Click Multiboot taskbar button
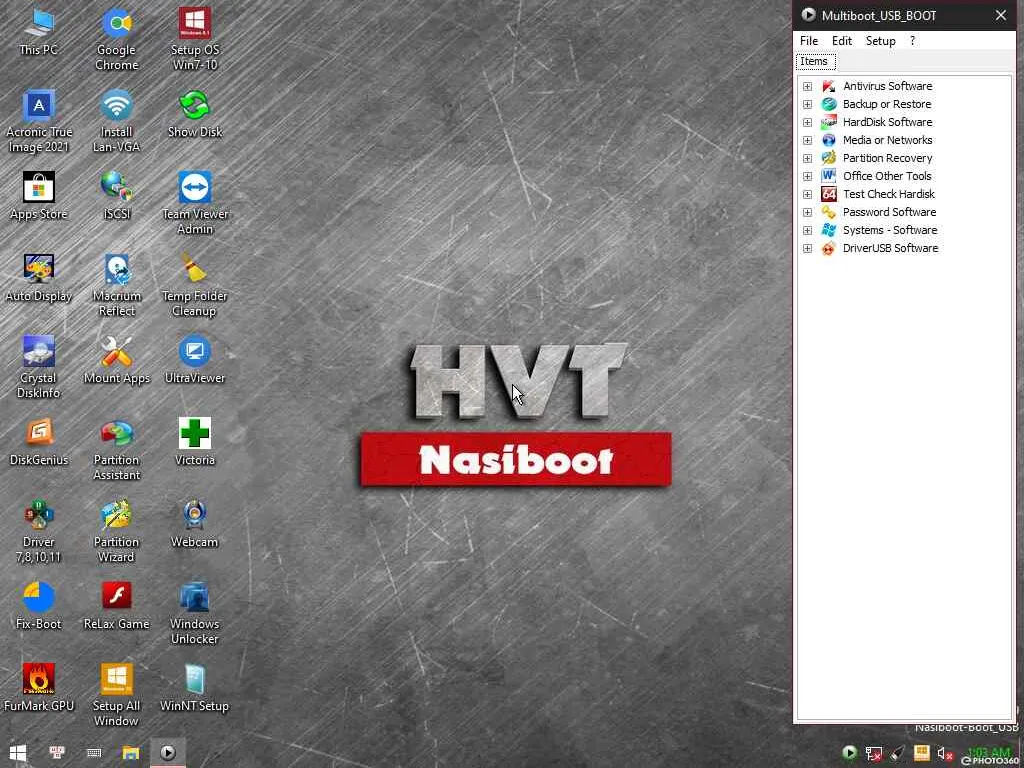 168,753
